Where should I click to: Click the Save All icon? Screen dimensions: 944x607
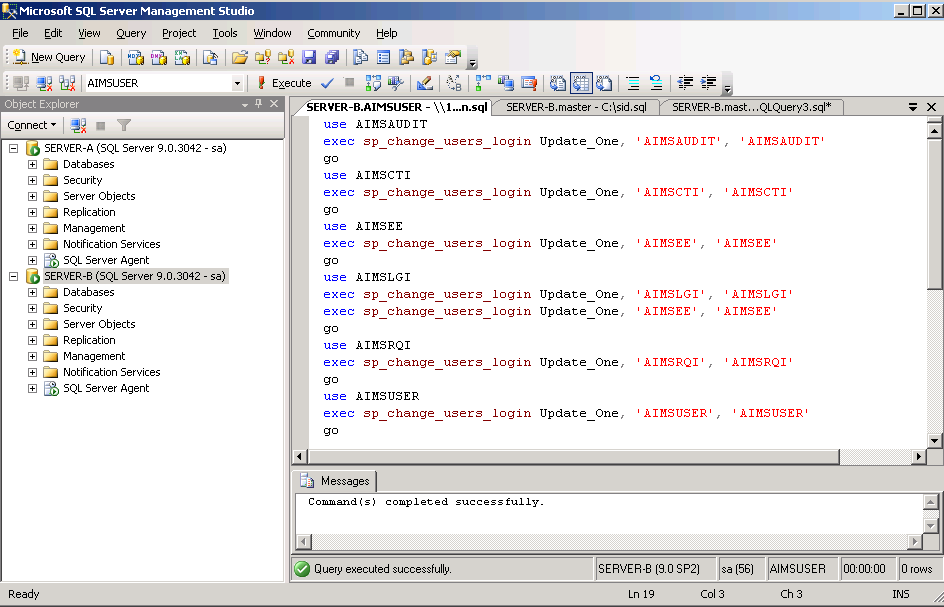coord(332,58)
